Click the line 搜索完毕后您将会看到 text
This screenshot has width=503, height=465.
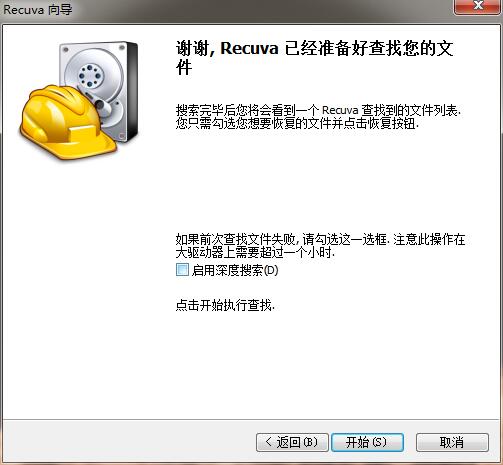tap(318, 110)
